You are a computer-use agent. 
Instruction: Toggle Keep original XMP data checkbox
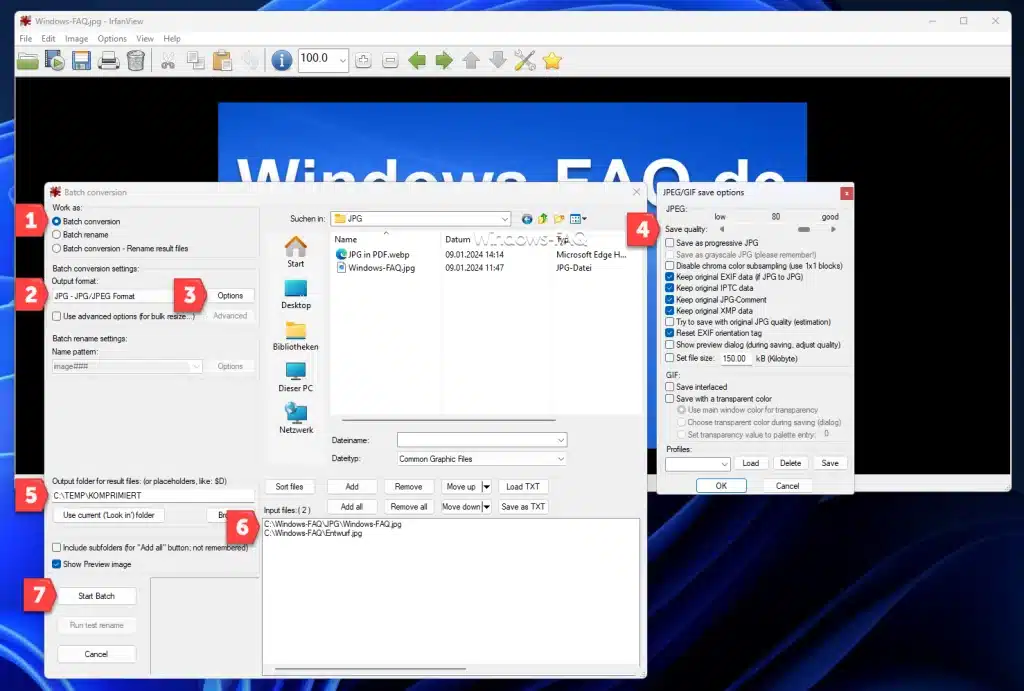[669, 311]
